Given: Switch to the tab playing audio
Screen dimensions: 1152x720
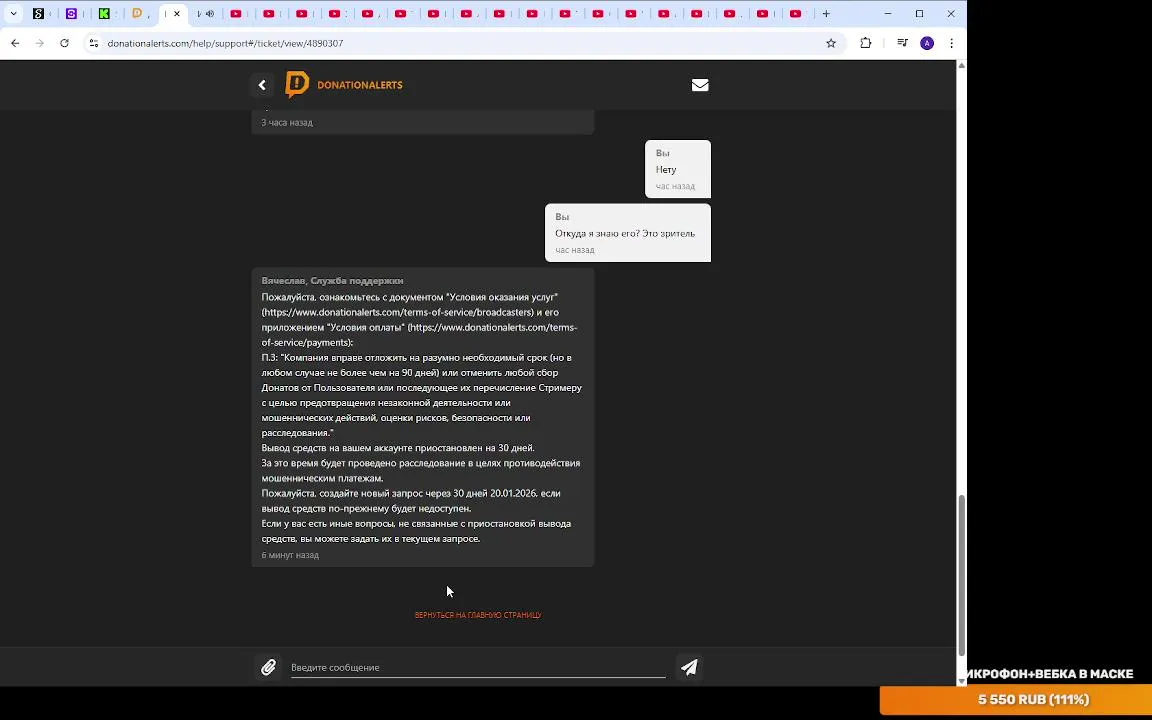Looking at the screenshot, I should click(205, 13).
